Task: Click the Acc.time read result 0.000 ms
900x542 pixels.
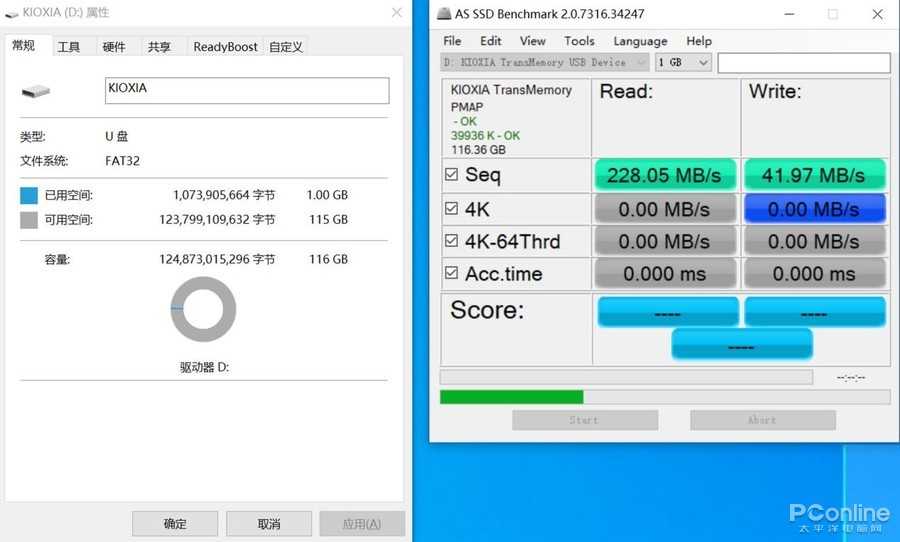Action: click(x=665, y=274)
